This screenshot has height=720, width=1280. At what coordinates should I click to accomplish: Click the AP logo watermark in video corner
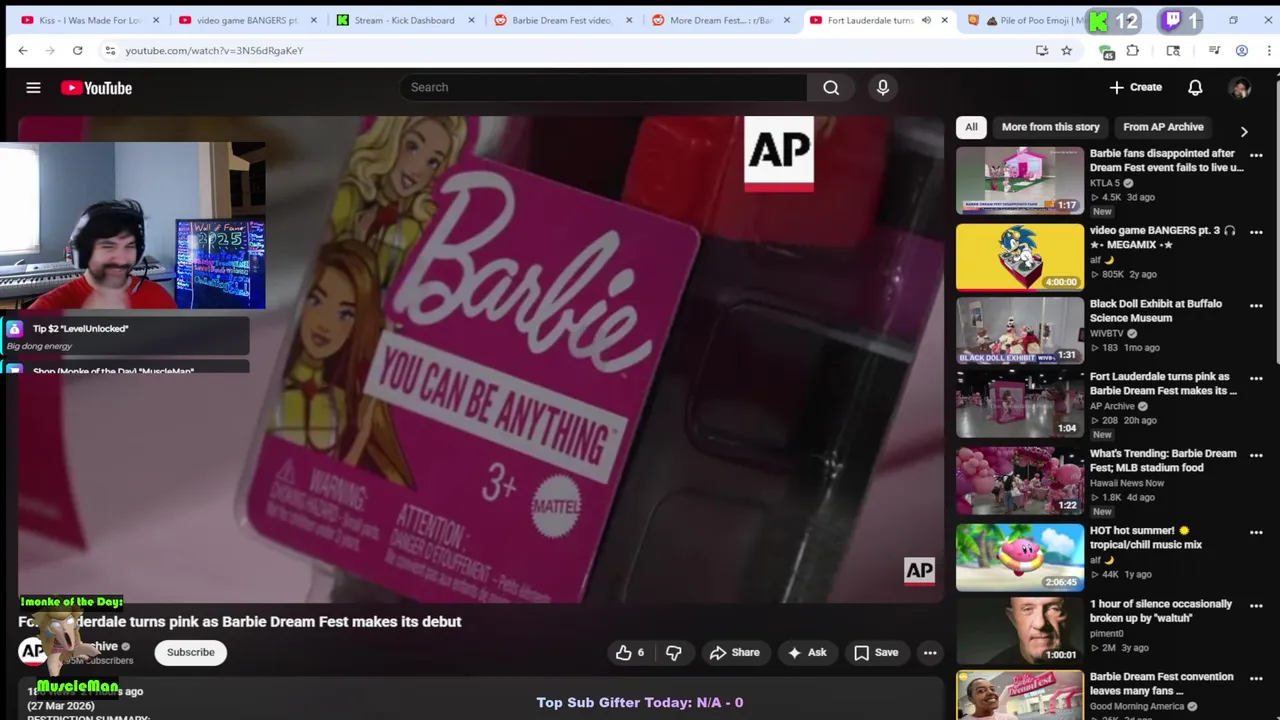919,571
